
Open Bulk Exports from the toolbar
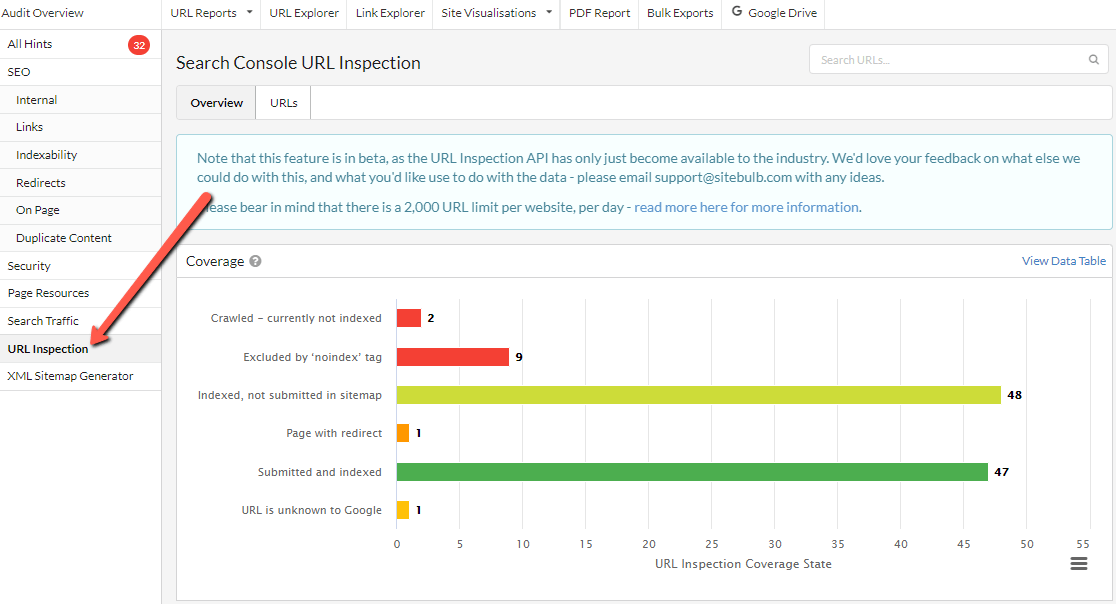[680, 13]
